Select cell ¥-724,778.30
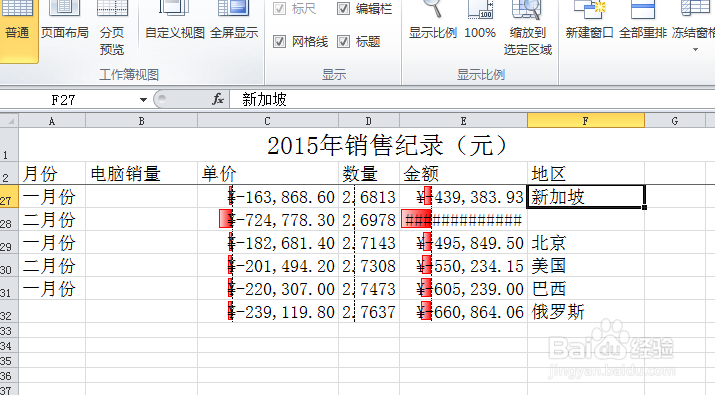715x395 pixels. (x=268, y=220)
